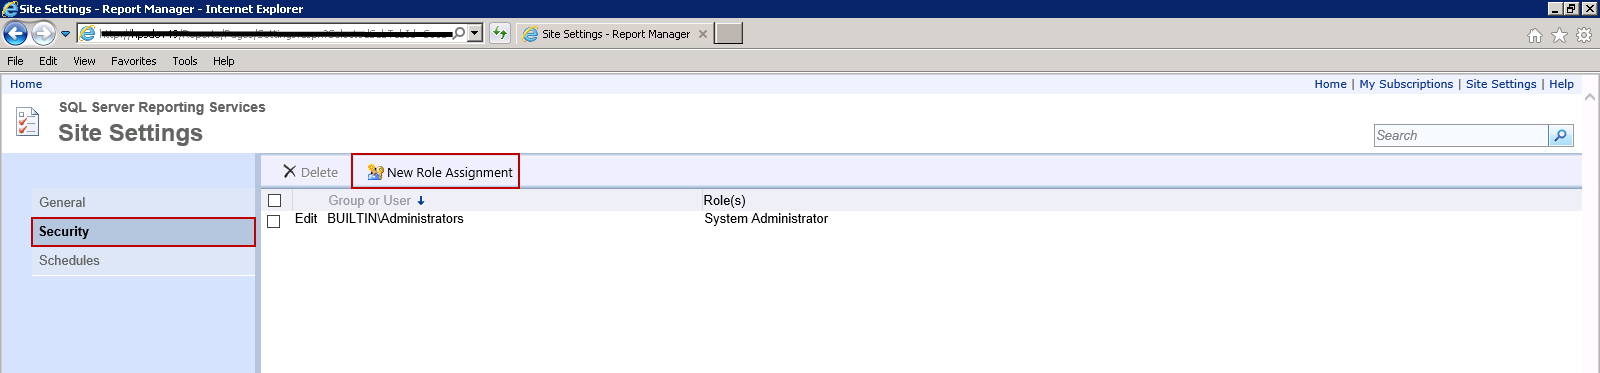Click the SQL Server Reporting Services heading

(162, 107)
